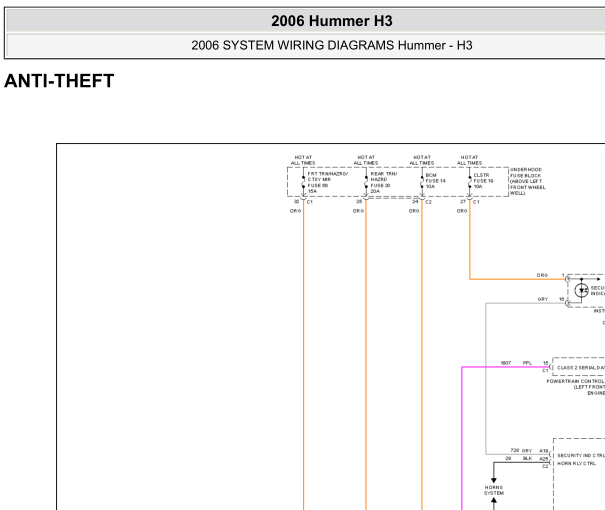
Task: Click the CLSTR FUSE 19 label
Action: (483, 181)
